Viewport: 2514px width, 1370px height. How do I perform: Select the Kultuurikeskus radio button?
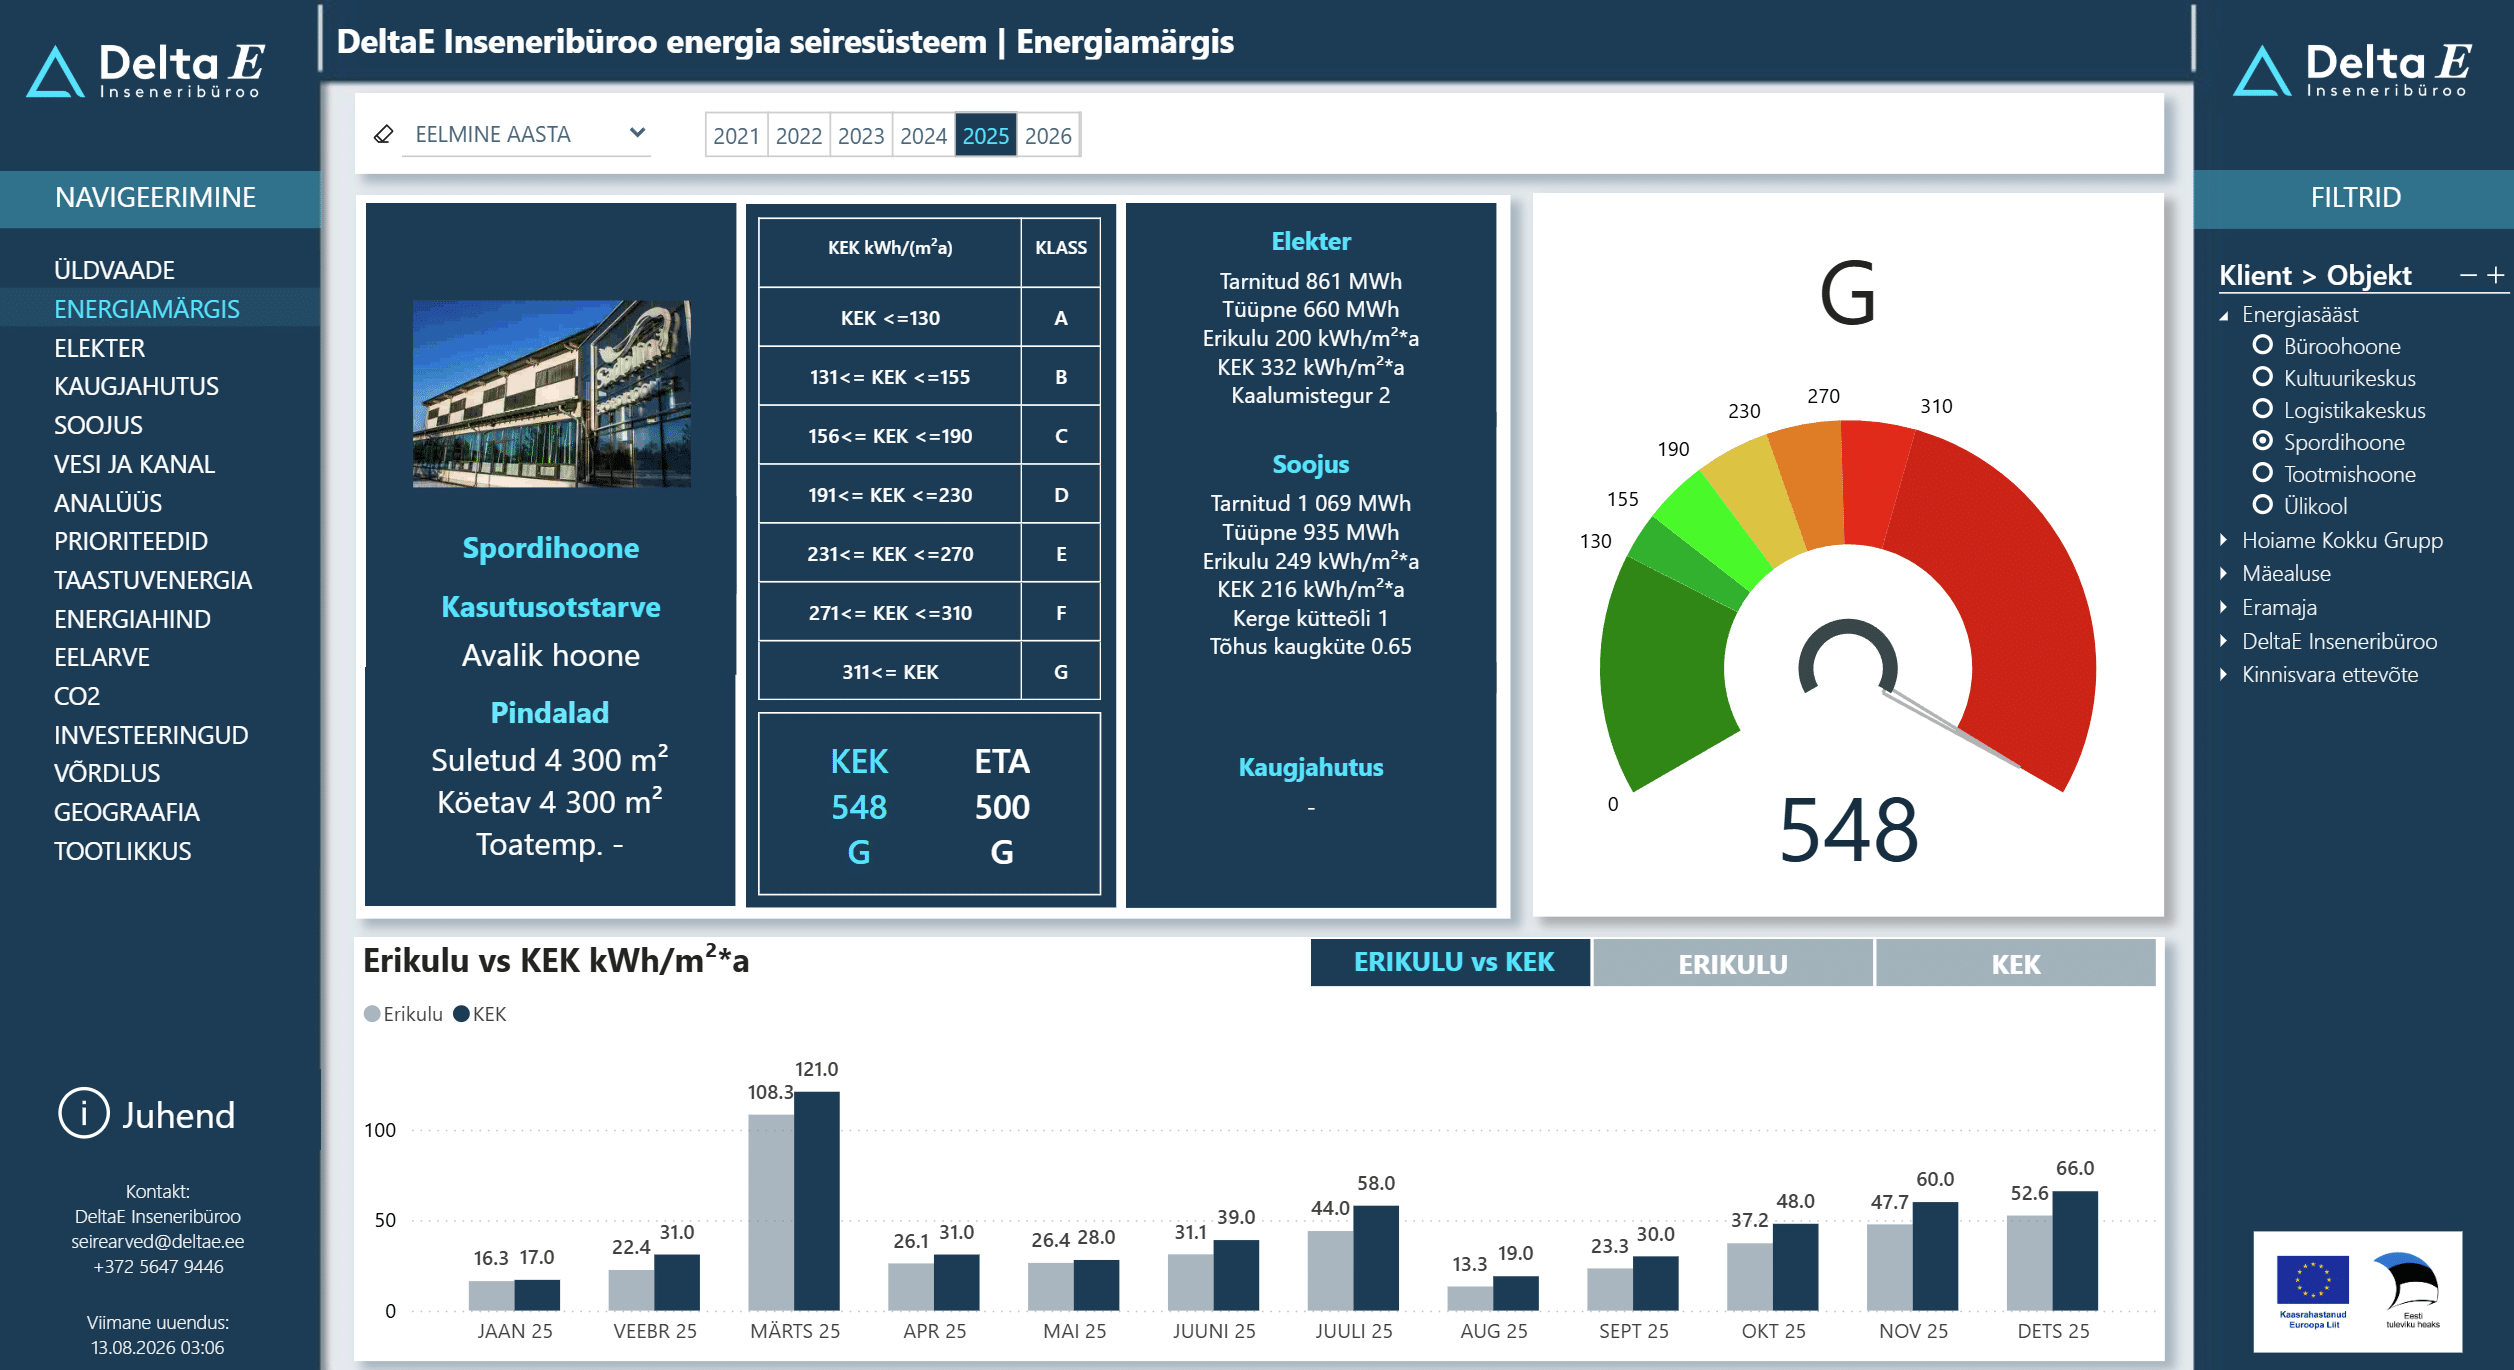tap(2262, 377)
